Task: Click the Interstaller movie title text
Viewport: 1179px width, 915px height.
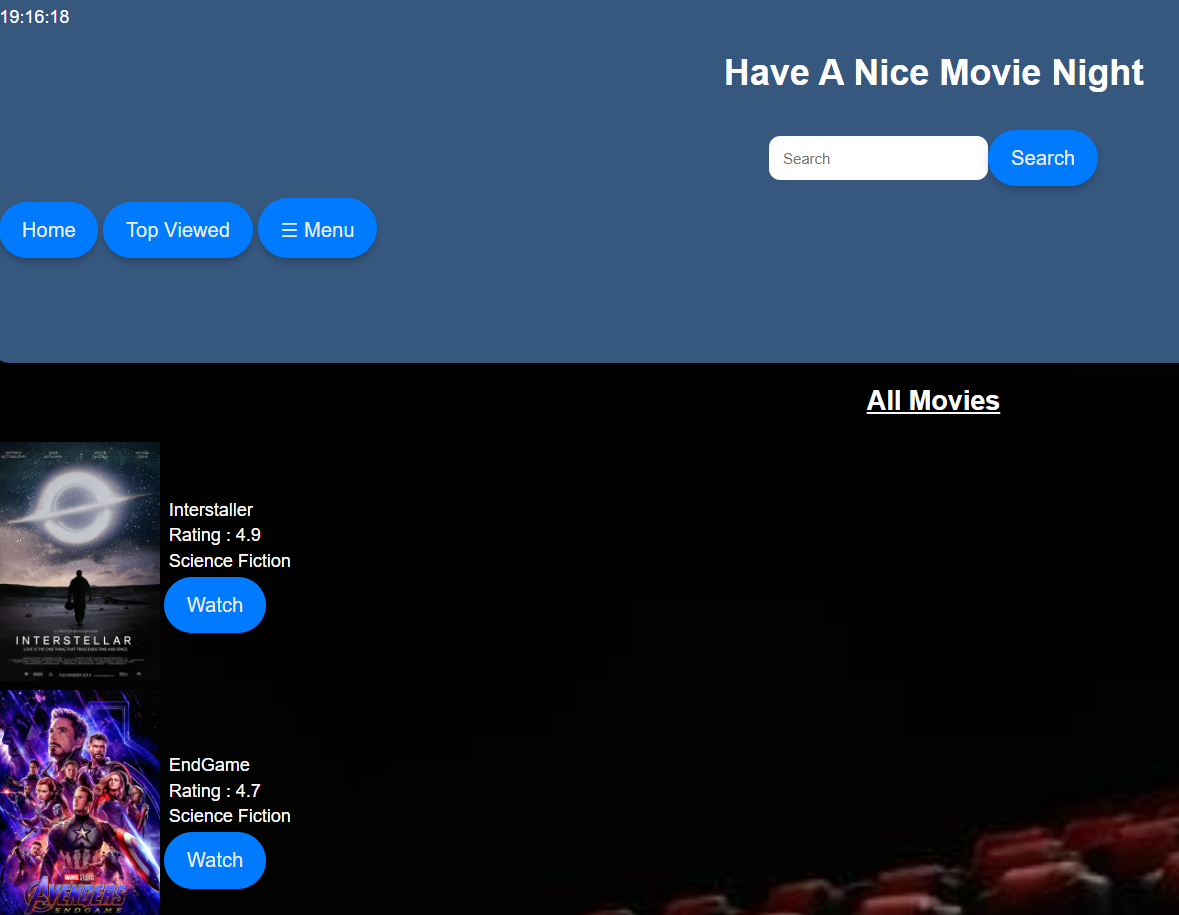Action: 210,510
